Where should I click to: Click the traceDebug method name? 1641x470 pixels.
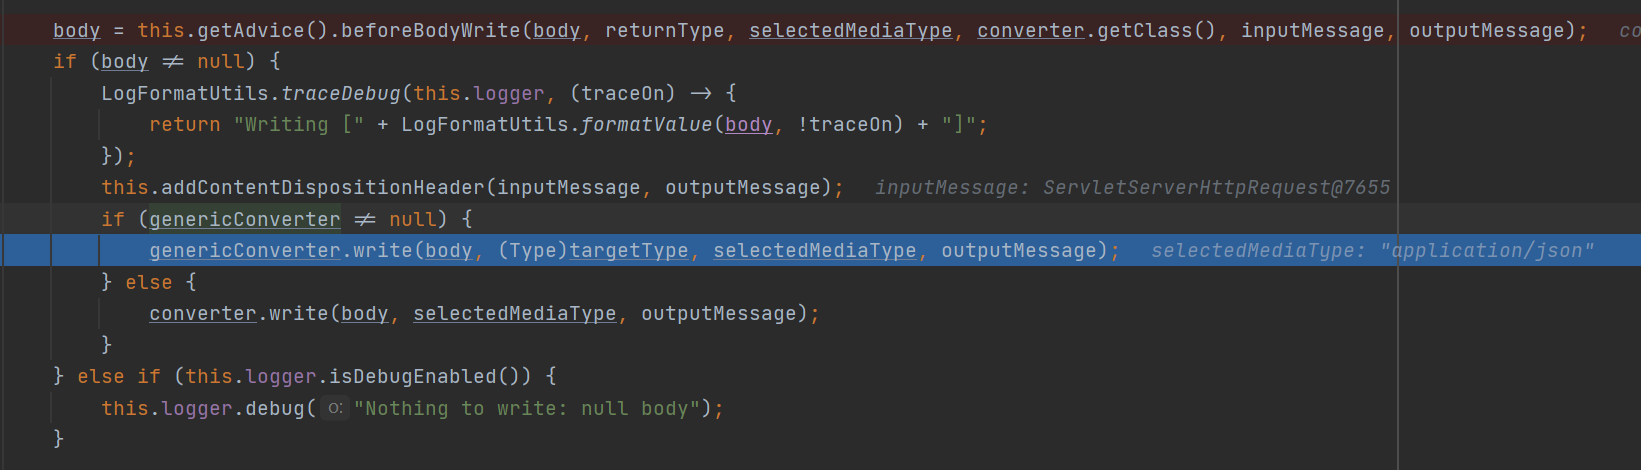pyautogui.click(x=341, y=93)
